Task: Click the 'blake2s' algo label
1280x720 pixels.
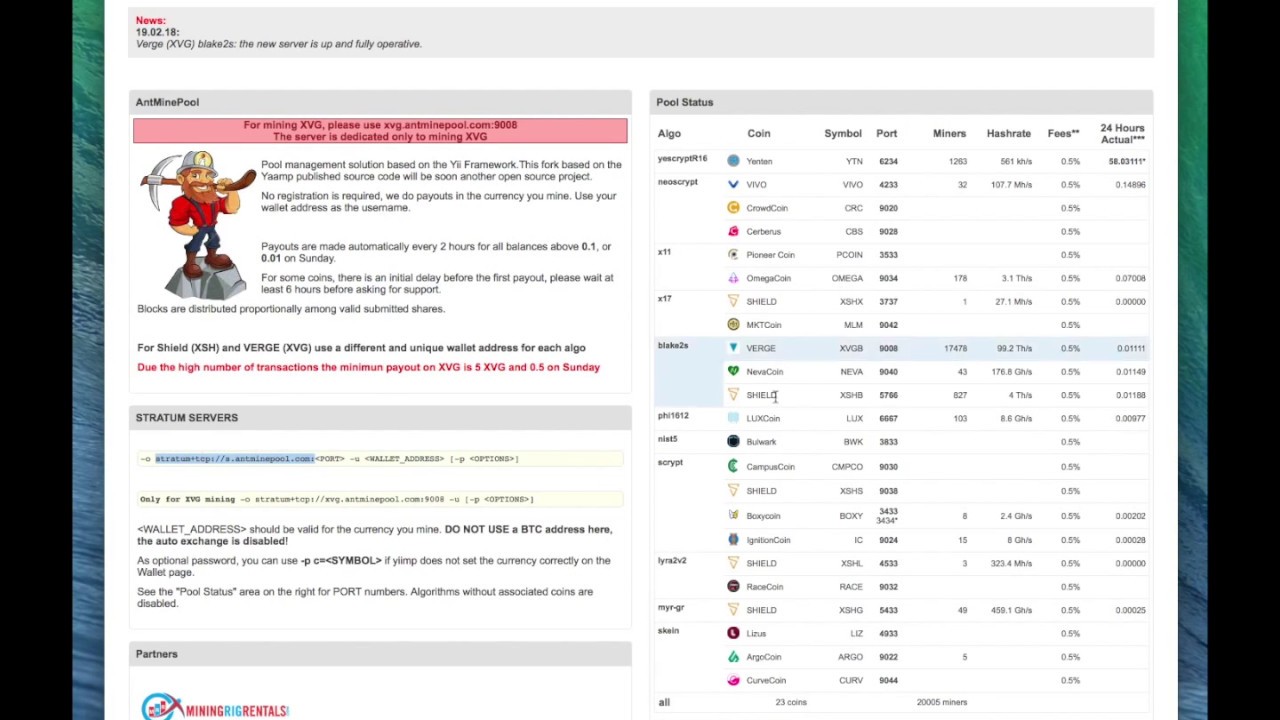Action: click(x=672, y=346)
